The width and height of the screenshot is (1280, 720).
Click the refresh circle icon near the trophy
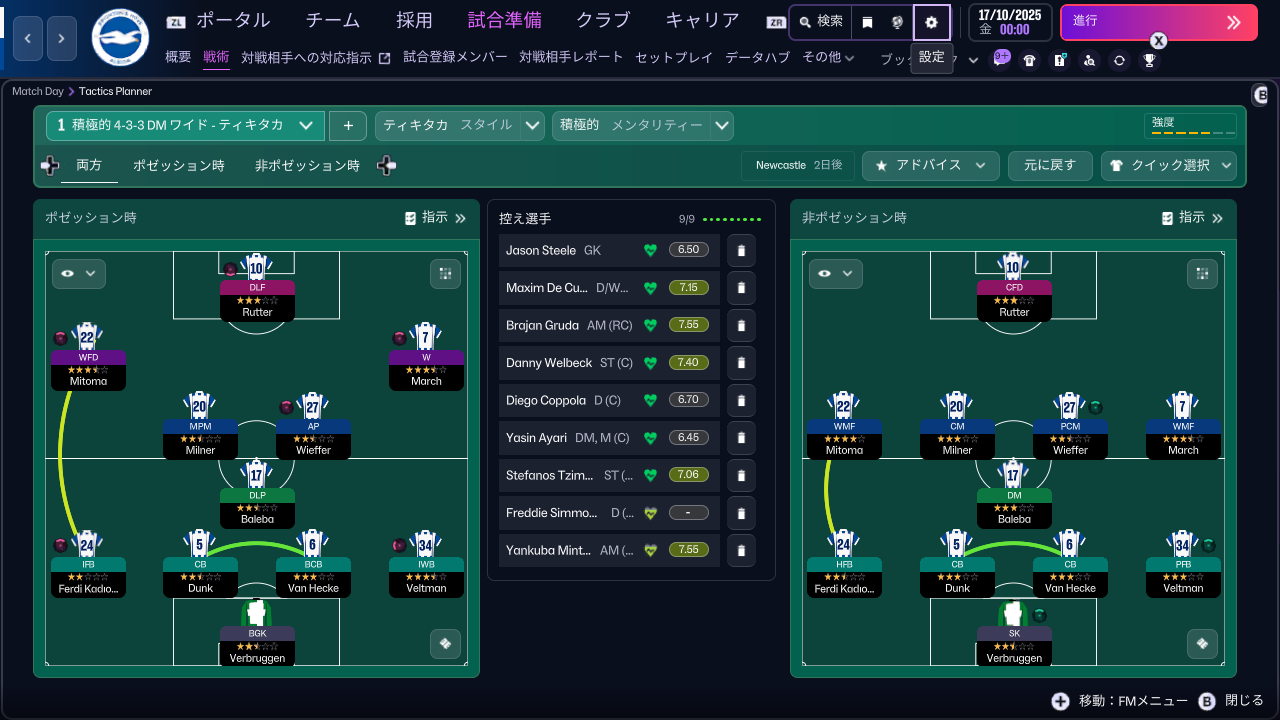click(x=1120, y=60)
